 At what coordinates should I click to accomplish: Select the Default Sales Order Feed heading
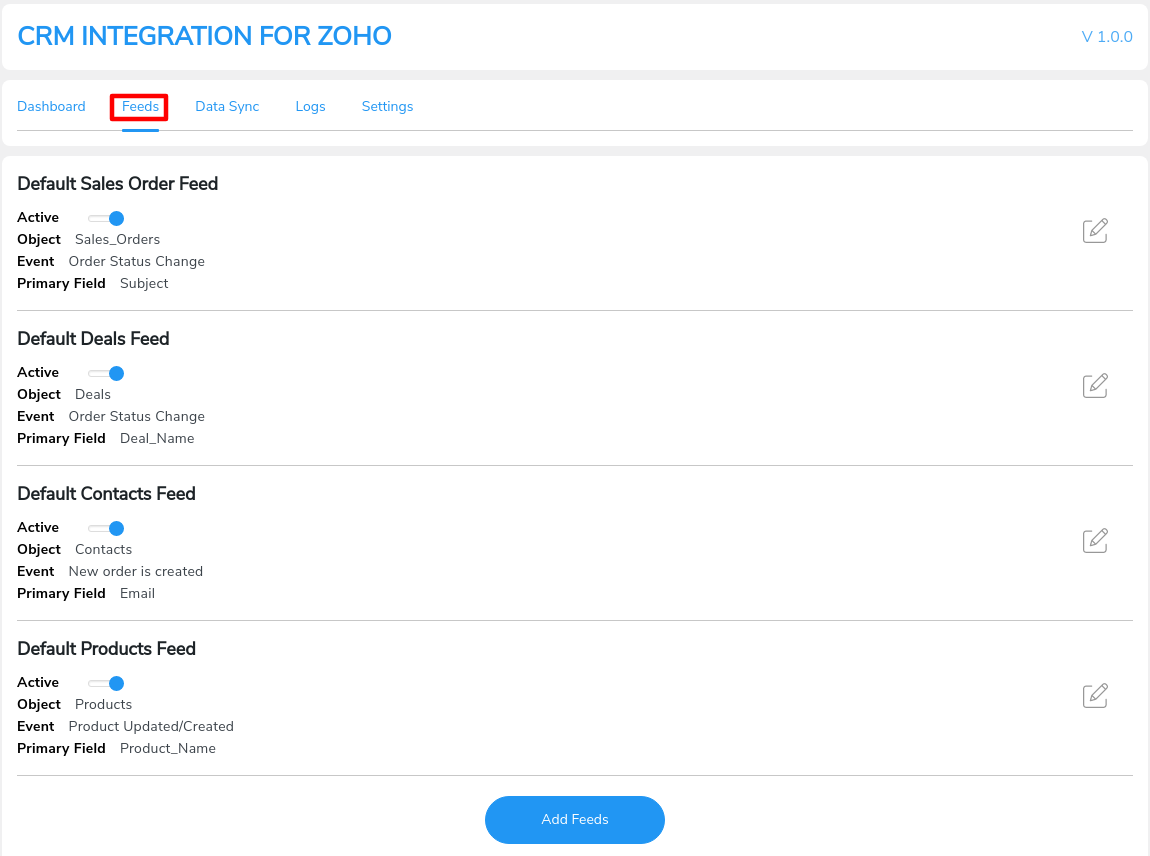click(x=117, y=183)
